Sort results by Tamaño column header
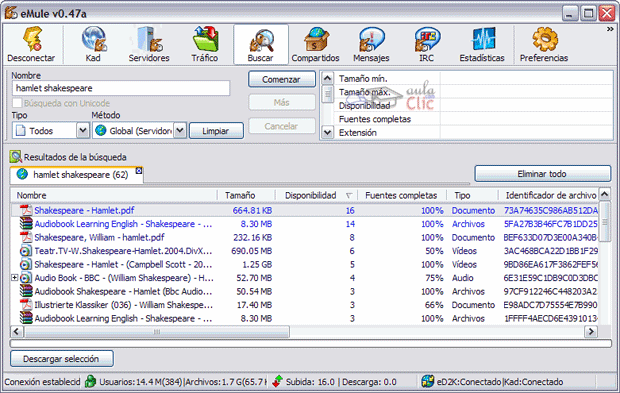620x393 pixels. [246, 195]
